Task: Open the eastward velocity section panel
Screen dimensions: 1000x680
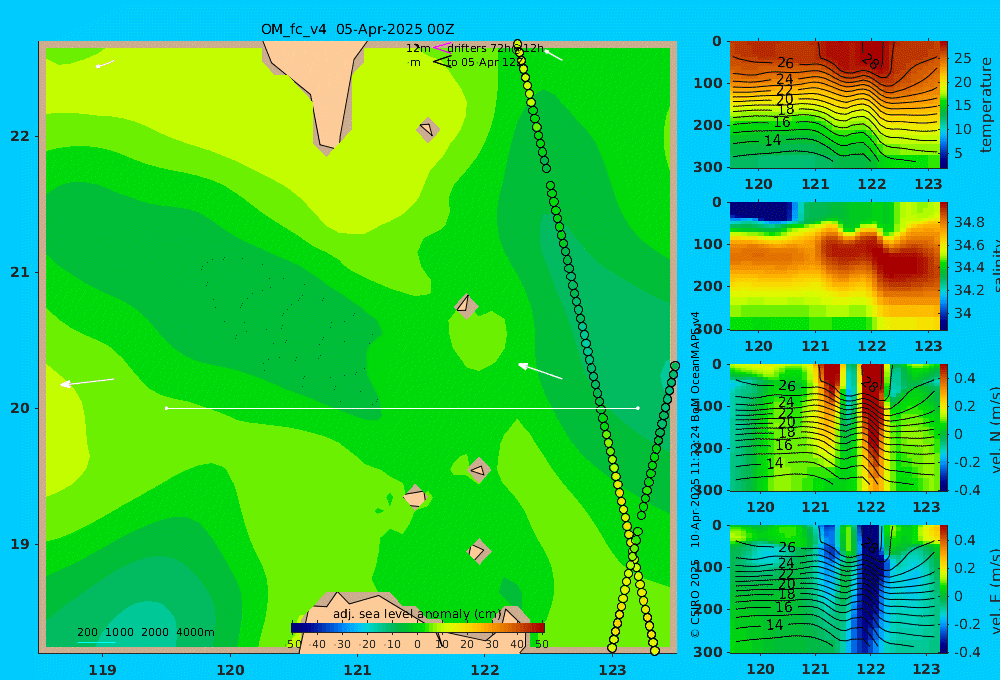Action: 835,589
